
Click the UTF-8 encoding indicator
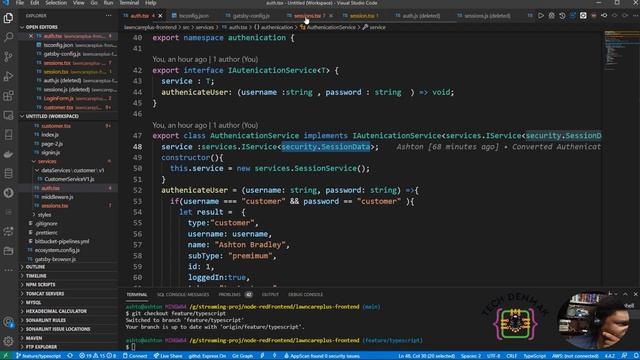tap(493, 356)
